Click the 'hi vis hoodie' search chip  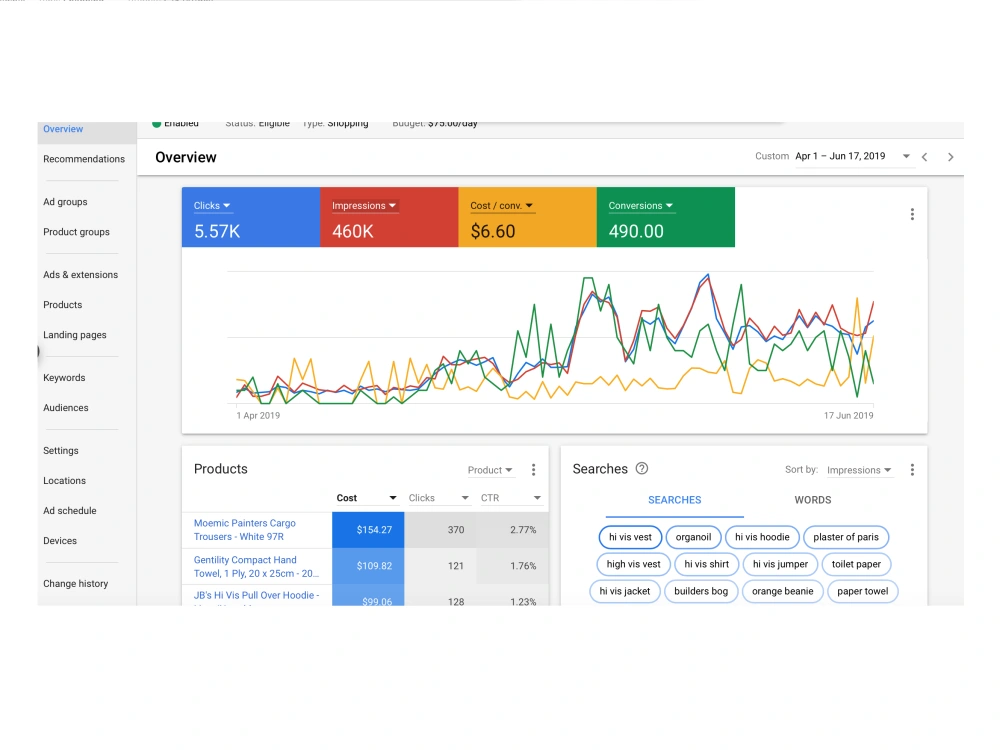point(762,537)
